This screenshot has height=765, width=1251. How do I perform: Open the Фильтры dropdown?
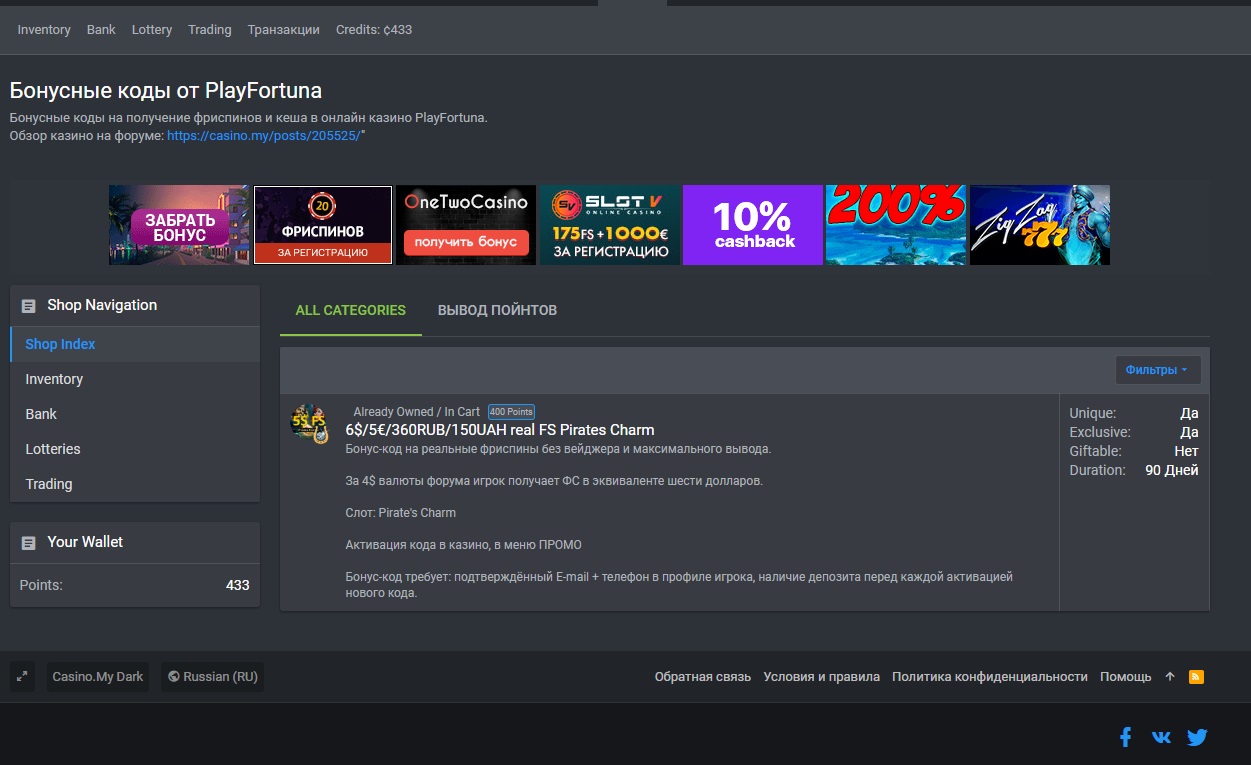tap(1158, 370)
